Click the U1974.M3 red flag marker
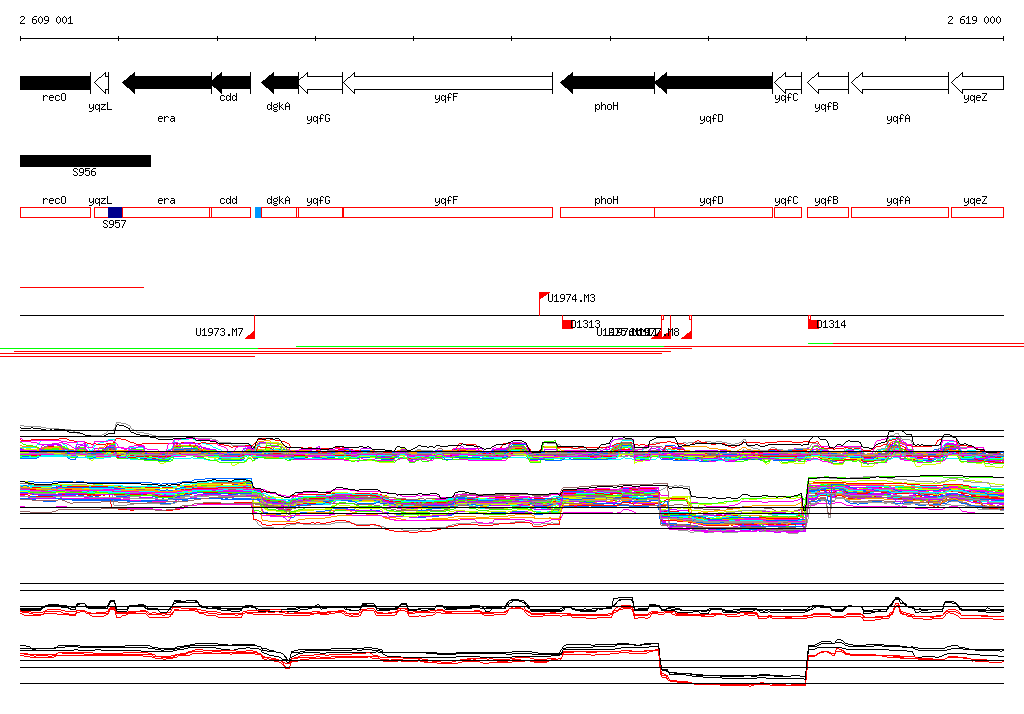 [543, 297]
